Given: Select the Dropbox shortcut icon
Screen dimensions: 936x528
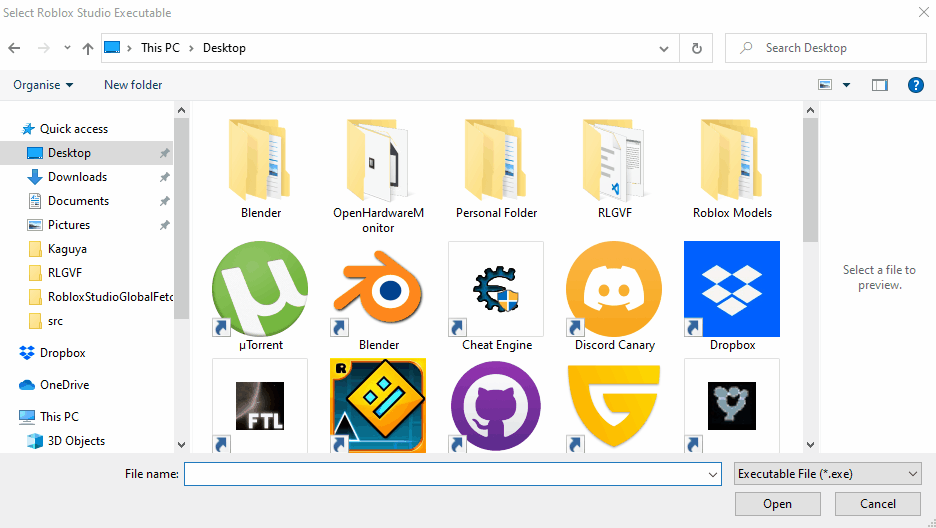Looking at the screenshot, I should pyautogui.click(x=732, y=289).
